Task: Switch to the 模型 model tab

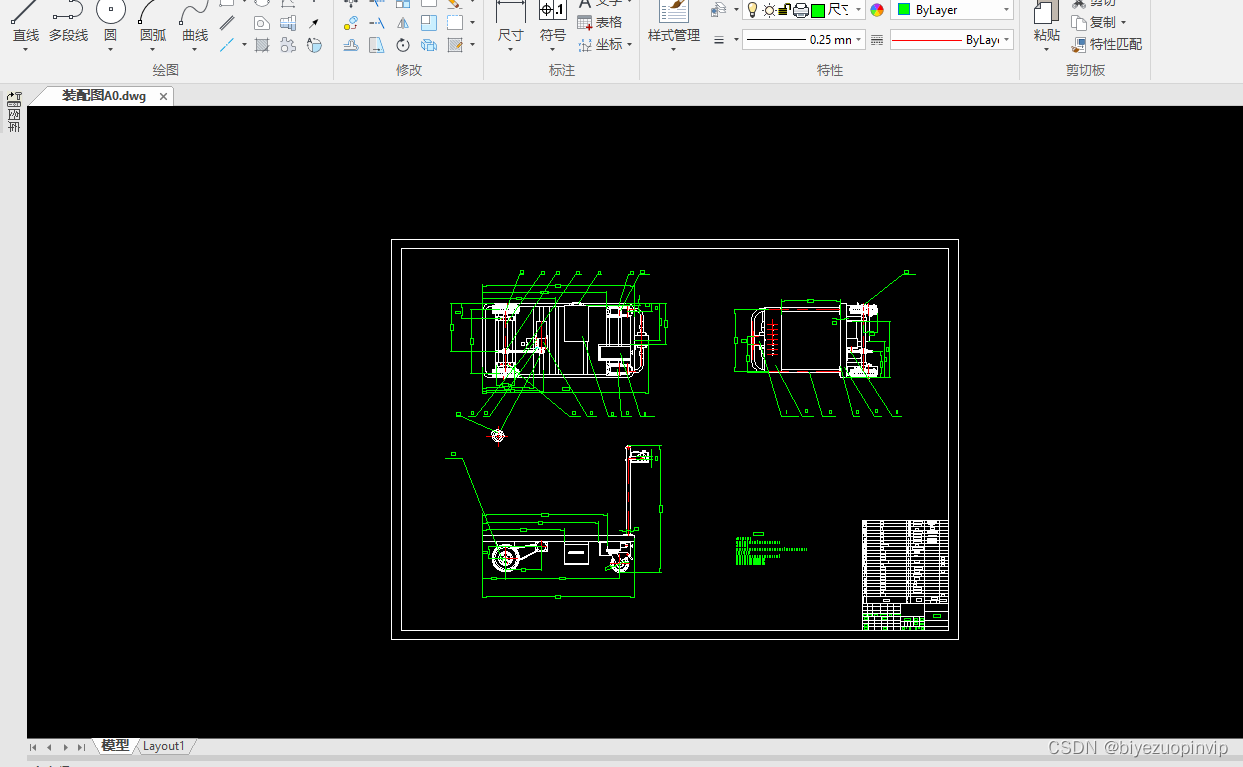Action: click(x=115, y=746)
